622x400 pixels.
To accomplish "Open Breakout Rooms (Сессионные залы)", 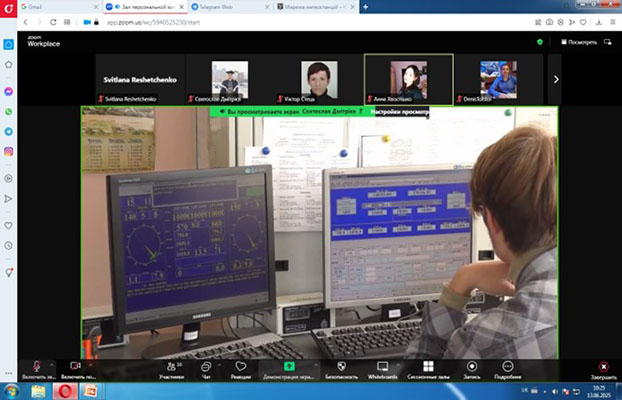I will coord(427,367).
